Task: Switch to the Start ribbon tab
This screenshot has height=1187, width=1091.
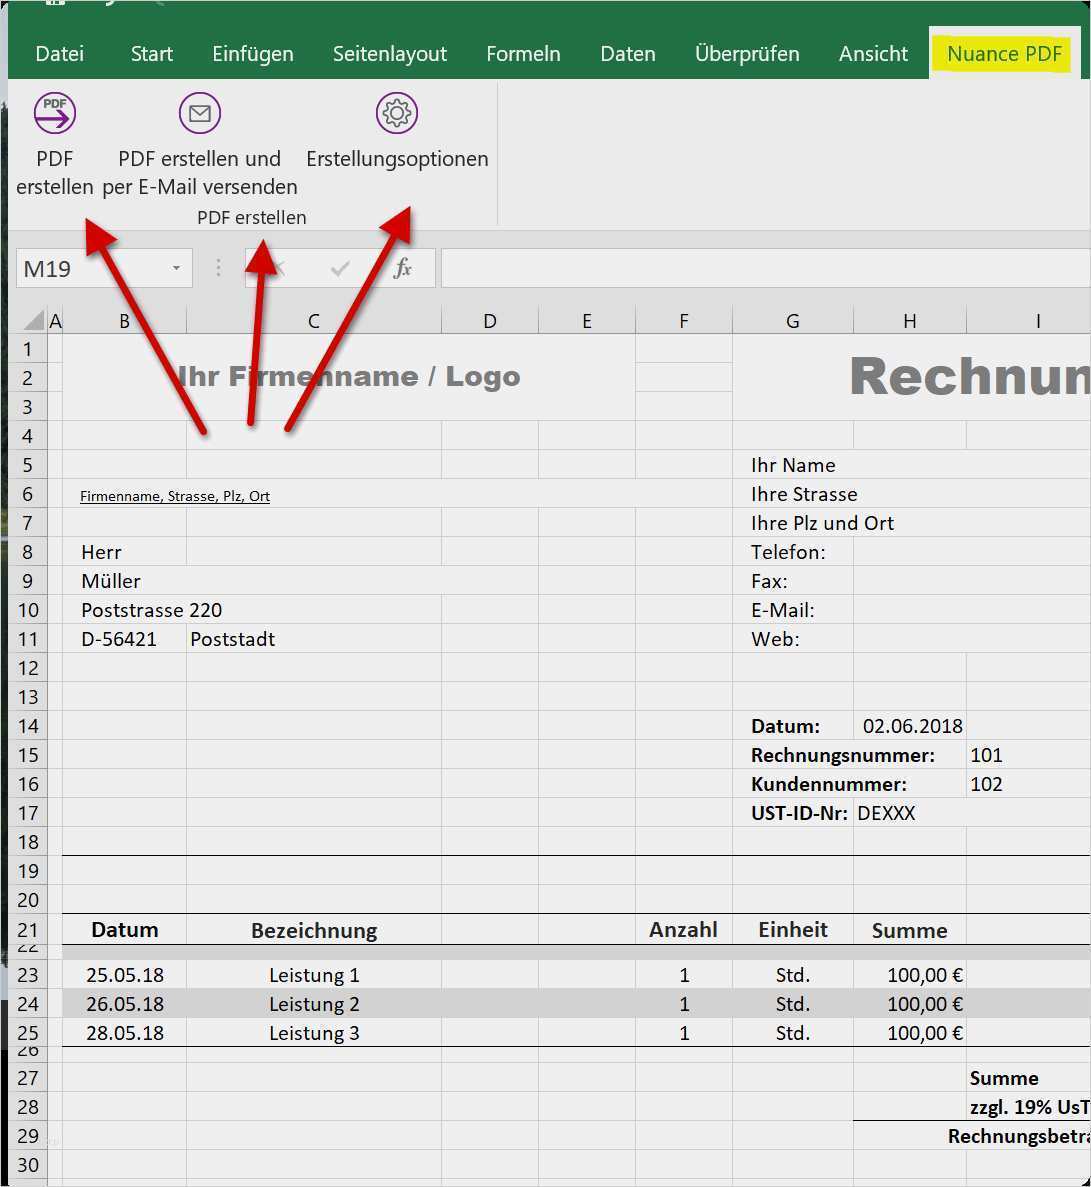Action: 152,54
